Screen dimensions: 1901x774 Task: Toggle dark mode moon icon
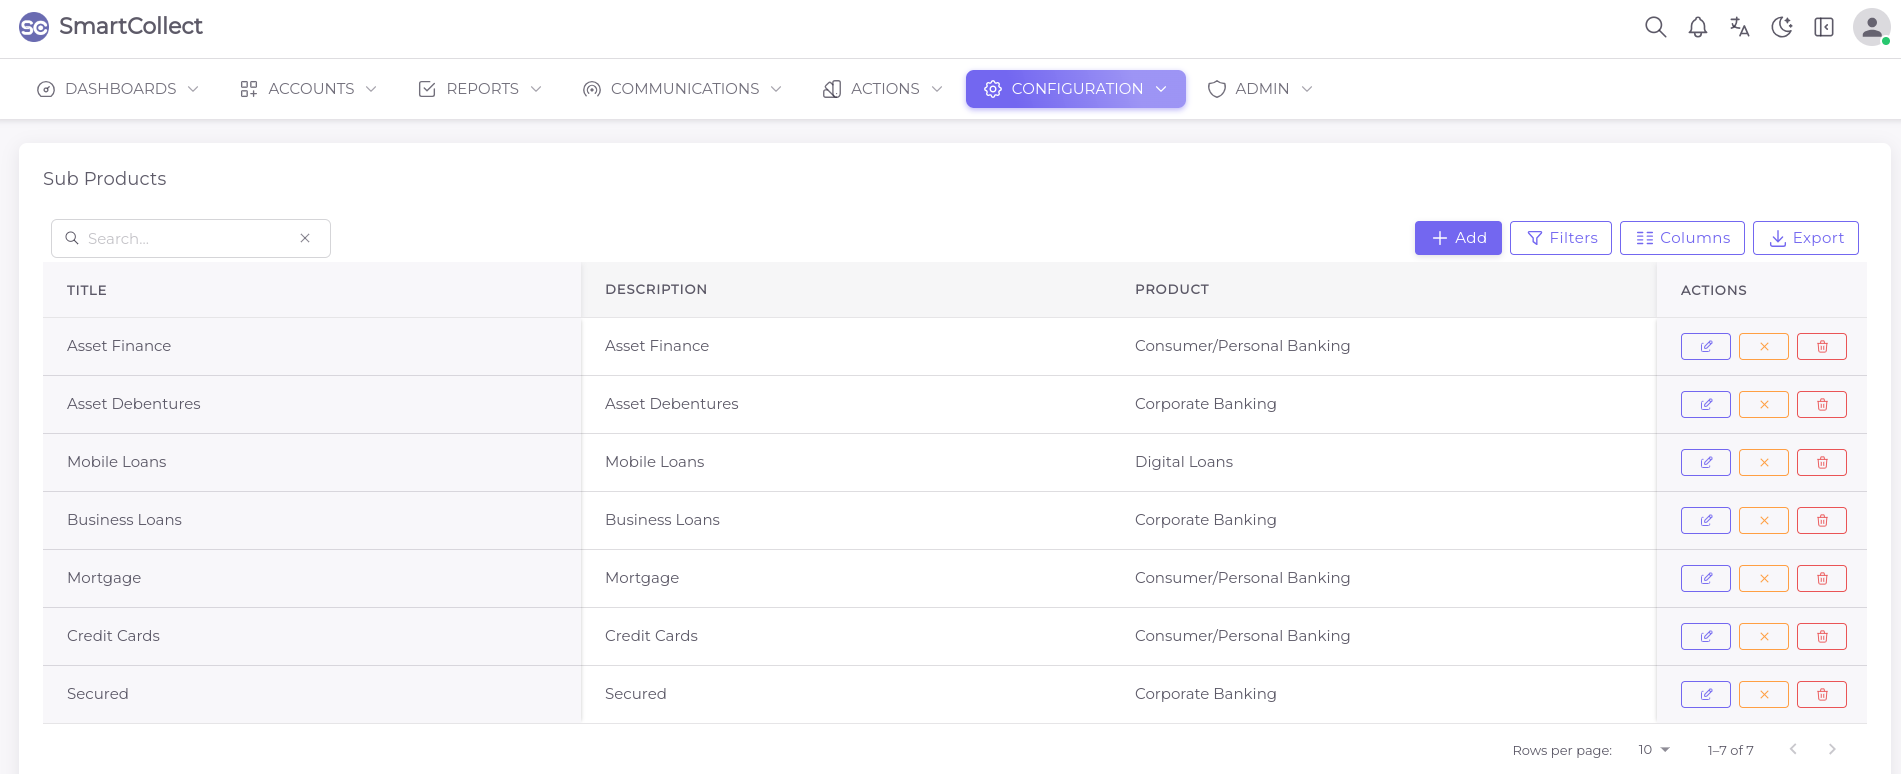[x=1781, y=27]
